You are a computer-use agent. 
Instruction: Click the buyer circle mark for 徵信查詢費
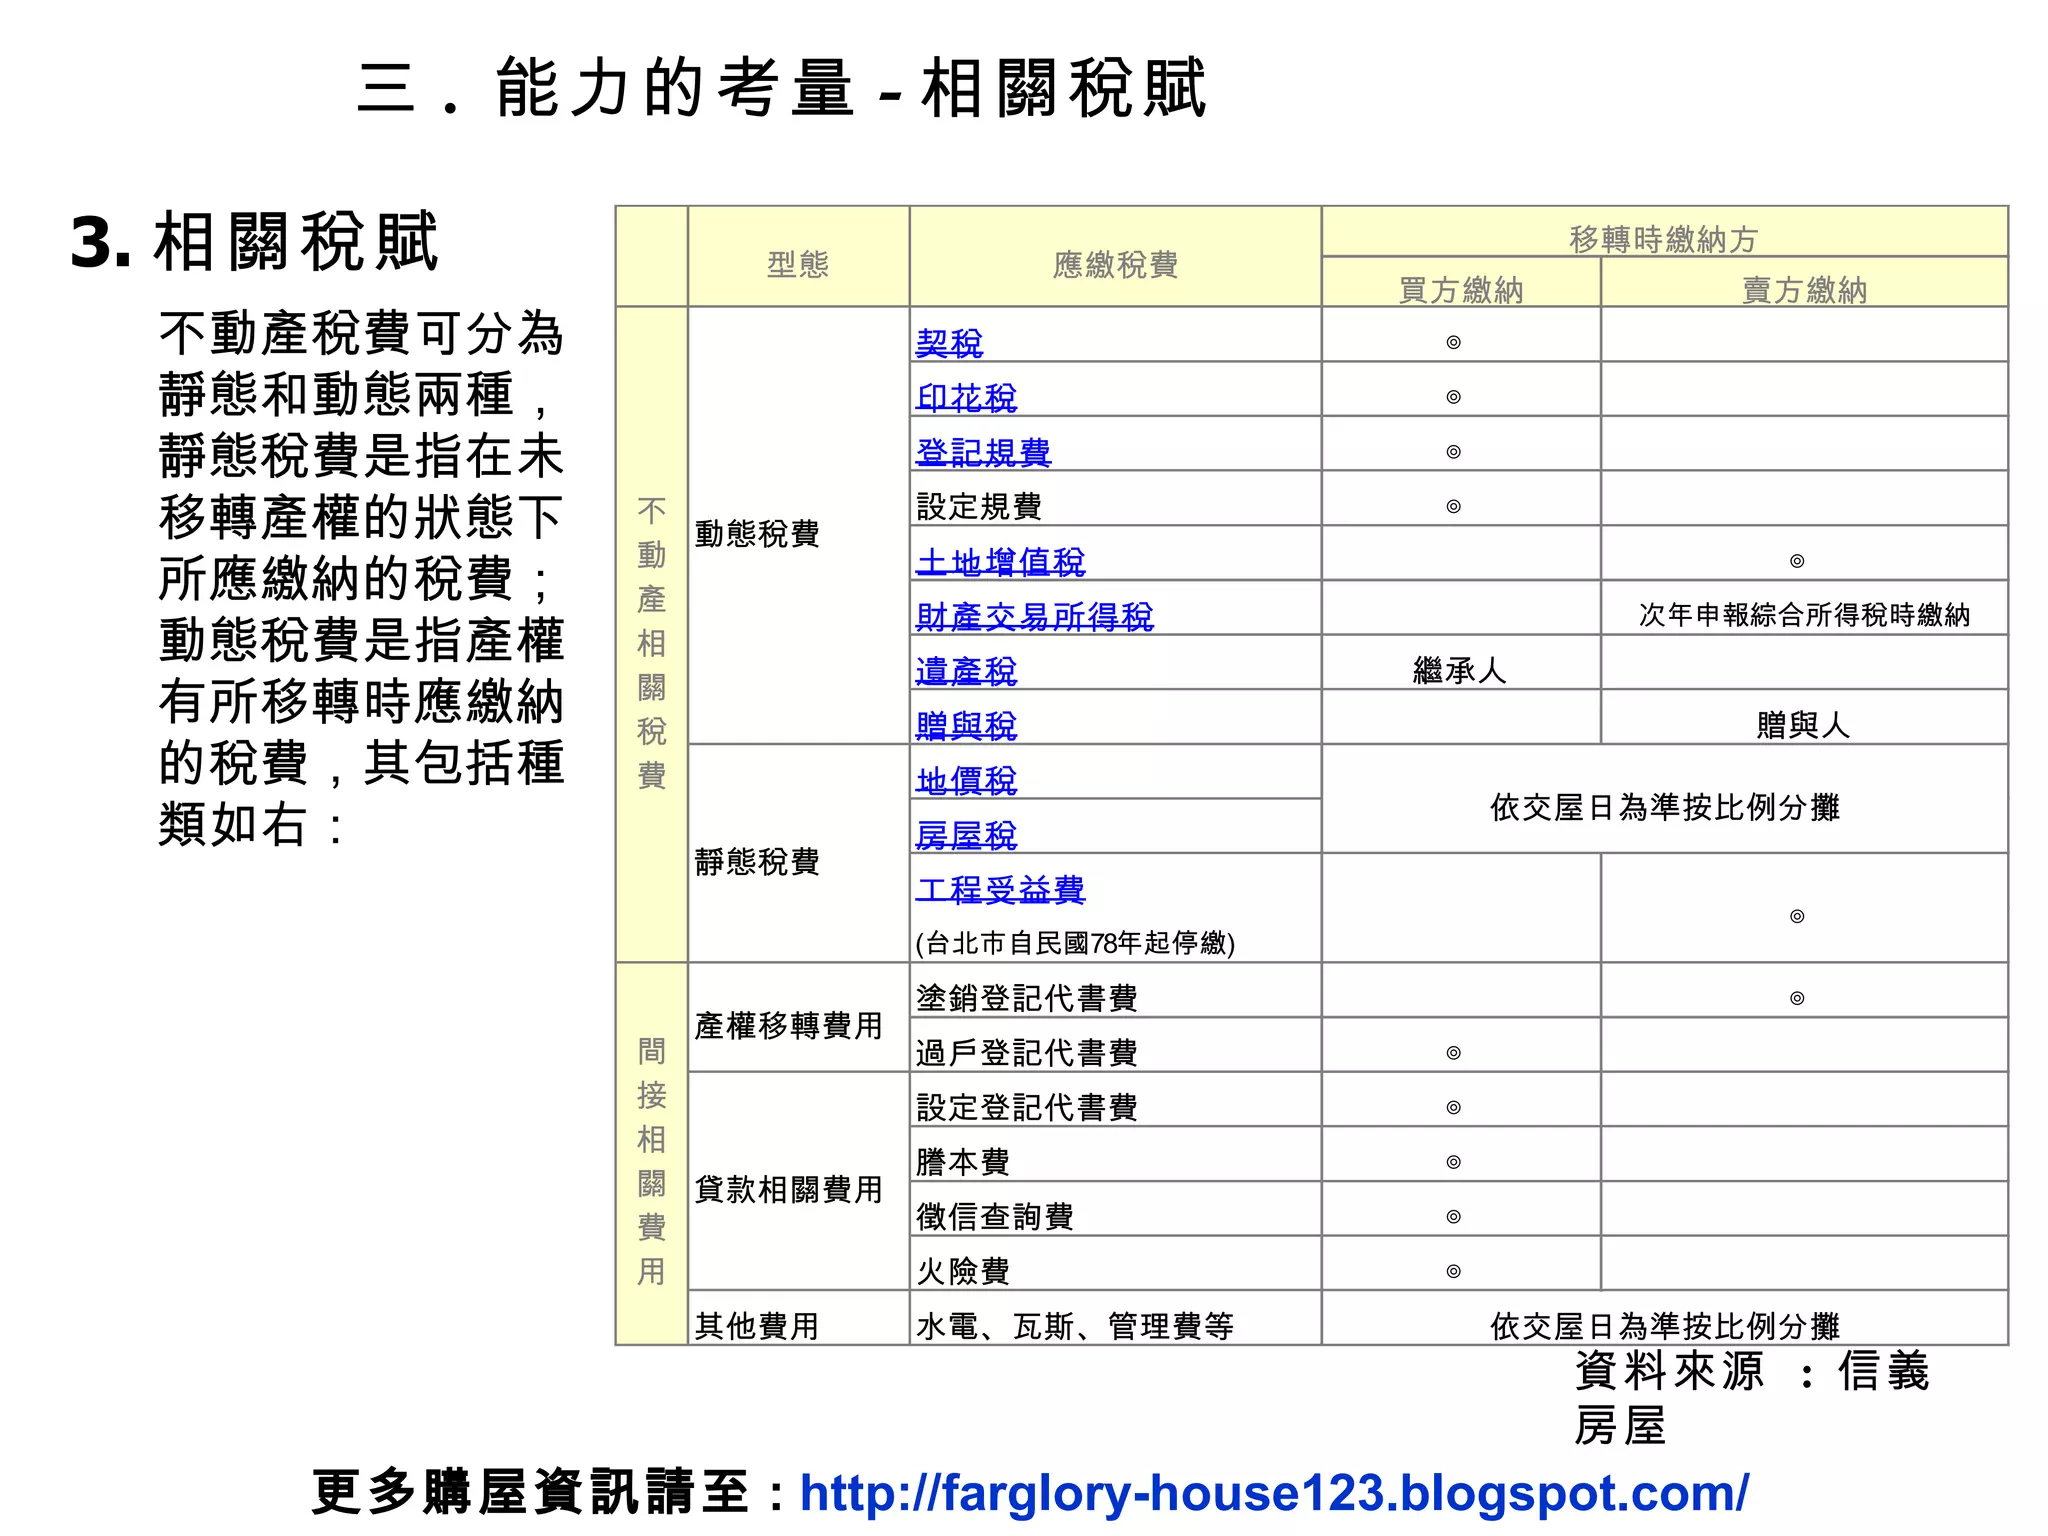click(1454, 1217)
